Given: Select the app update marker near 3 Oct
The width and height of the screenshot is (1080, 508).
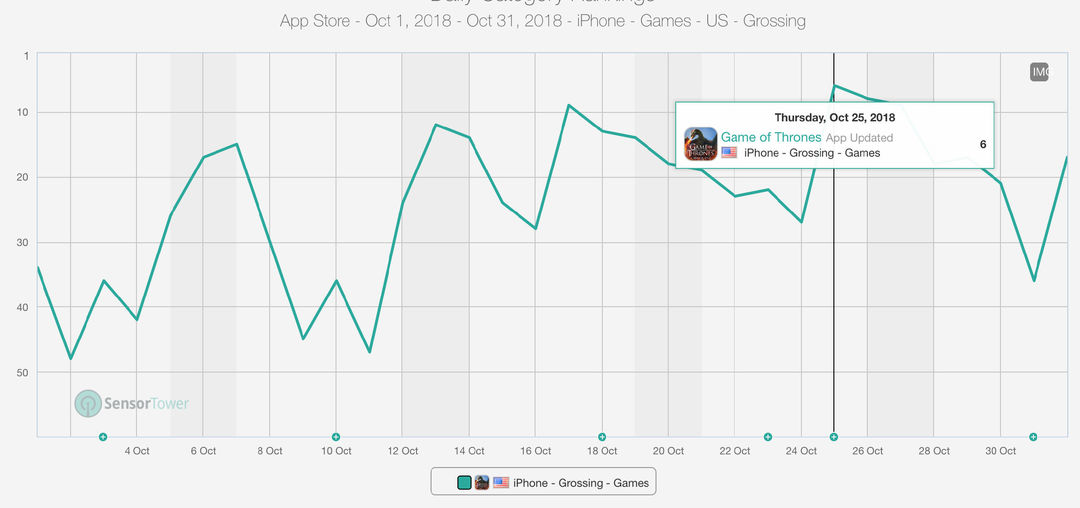Looking at the screenshot, I should click(x=103, y=437).
